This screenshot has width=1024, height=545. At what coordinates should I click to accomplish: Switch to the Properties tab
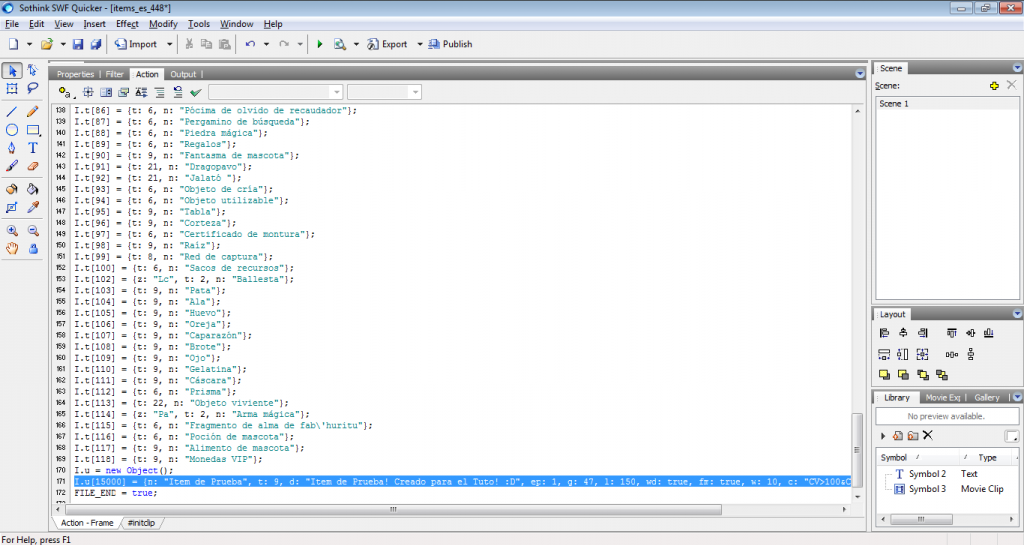click(75, 74)
